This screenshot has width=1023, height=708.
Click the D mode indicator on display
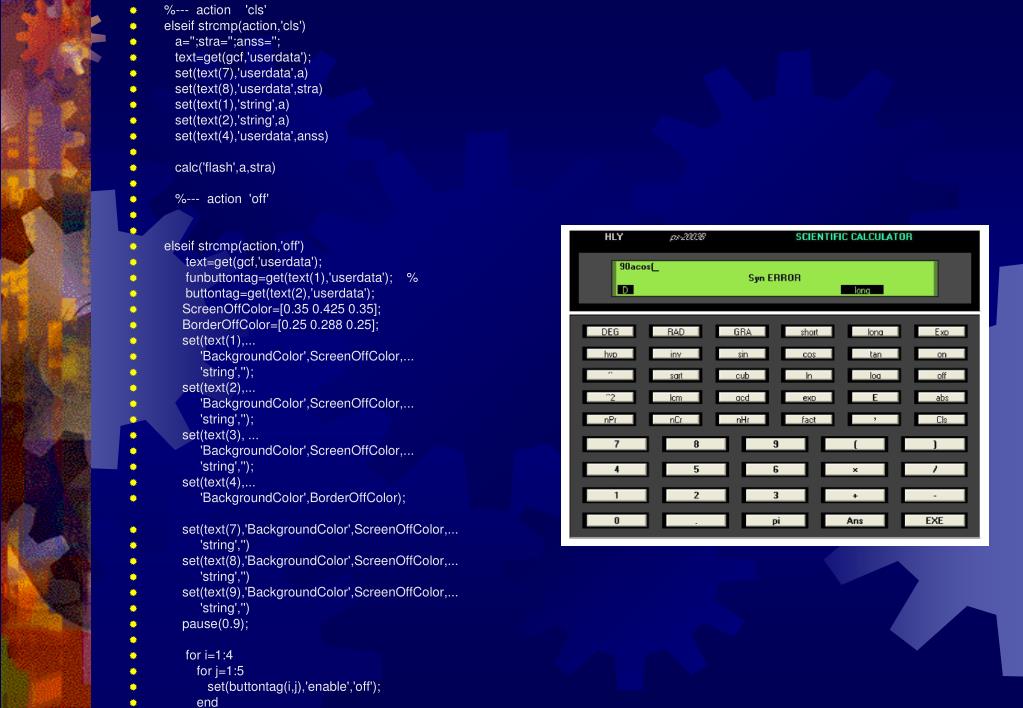pyautogui.click(x=625, y=290)
